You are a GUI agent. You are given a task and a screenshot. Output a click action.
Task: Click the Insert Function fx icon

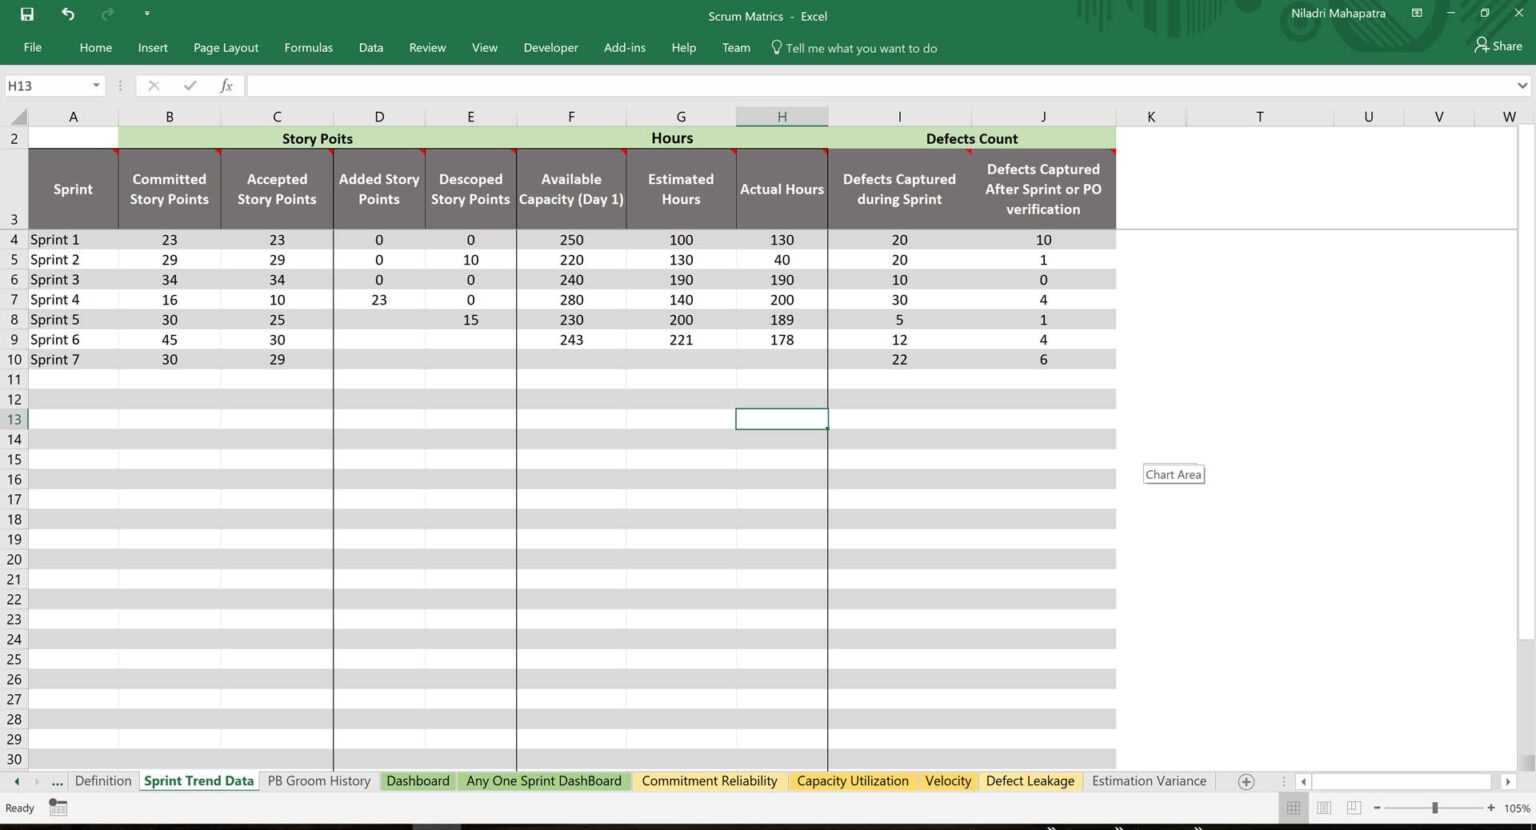(226, 85)
